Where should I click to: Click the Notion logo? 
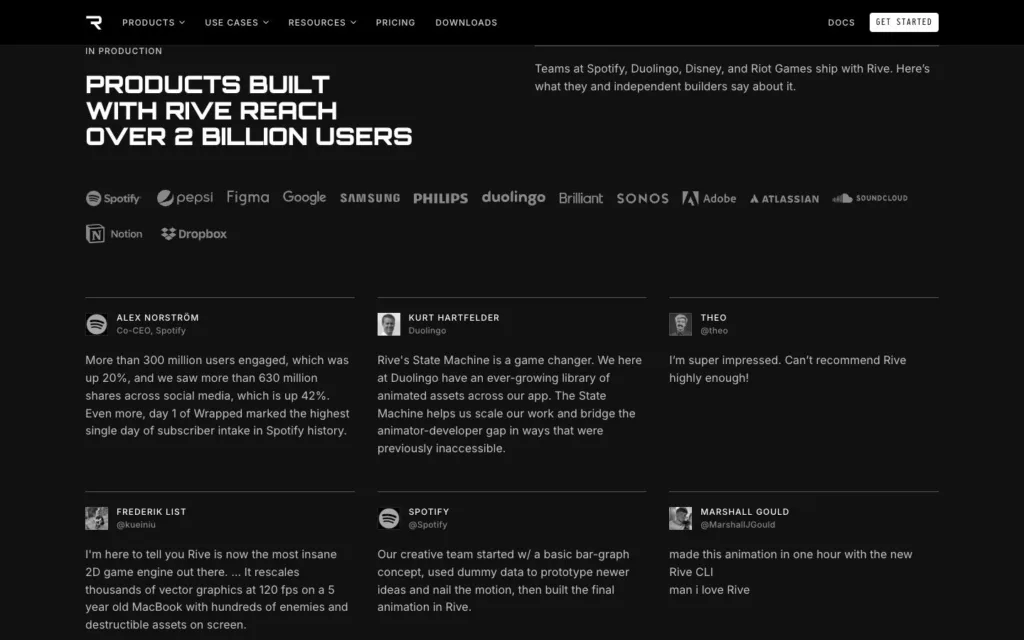point(114,234)
